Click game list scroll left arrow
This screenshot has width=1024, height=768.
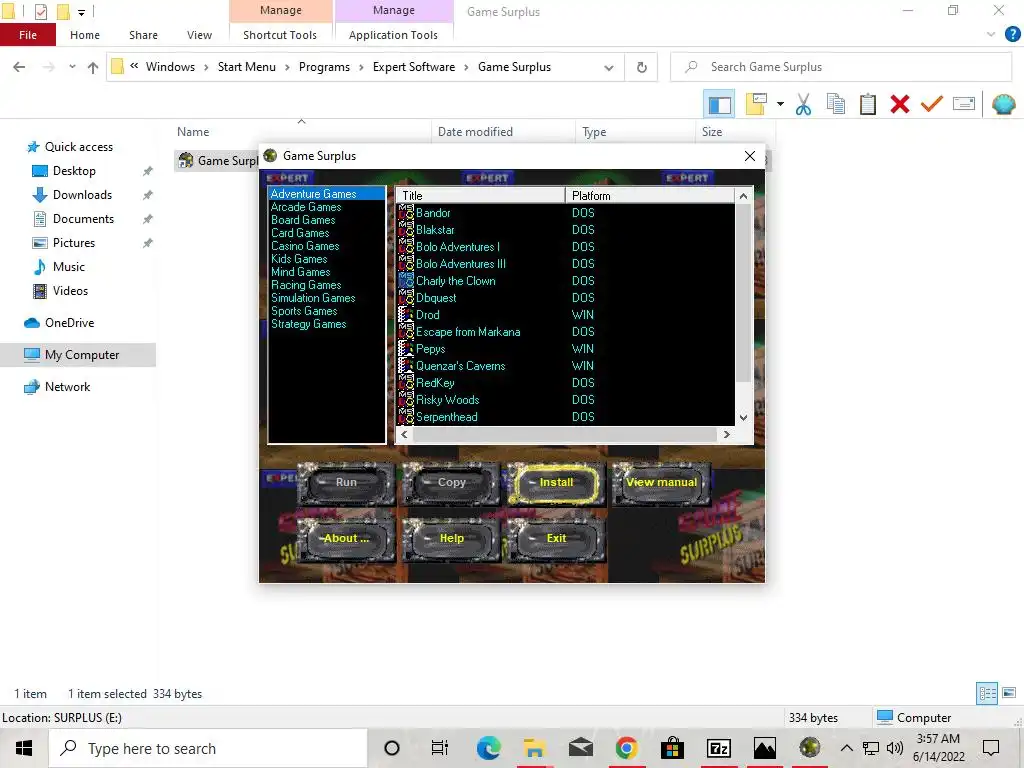[404, 434]
